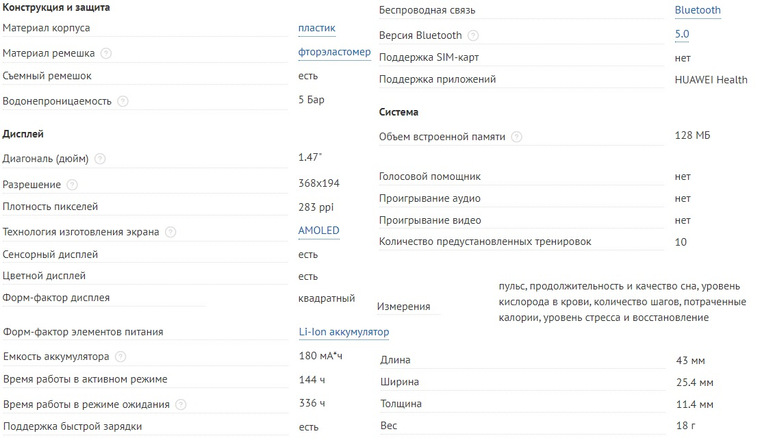Click help icon next to Емкость аккумулятора

pyautogui.click(x=121, y=357)
